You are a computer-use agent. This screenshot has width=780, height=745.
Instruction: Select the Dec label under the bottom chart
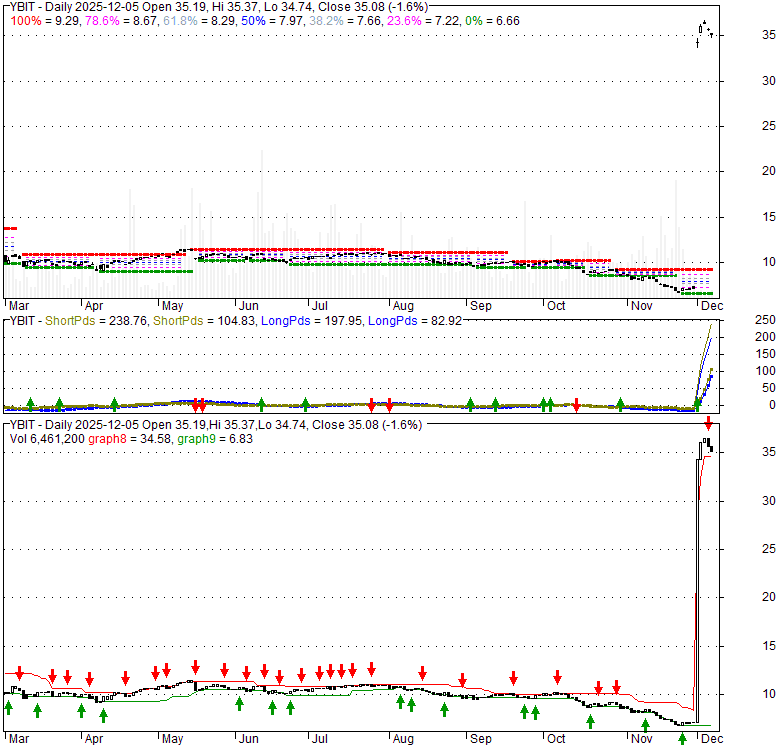pos(712,739)
